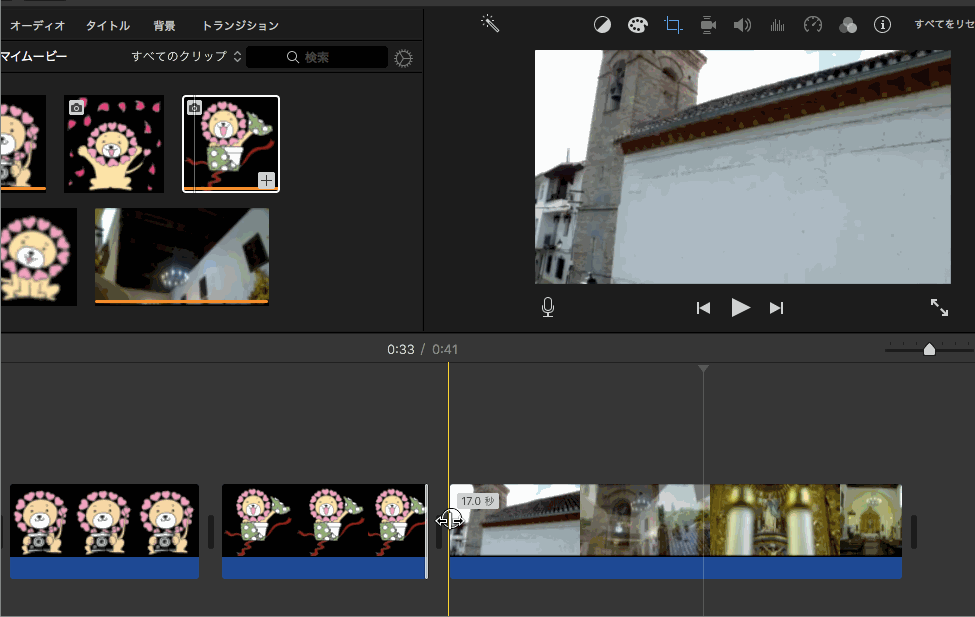Expand the すべてのクリップ filter dropdown
The width and height of the screenshot is (975, 617).
coord(186,57)
